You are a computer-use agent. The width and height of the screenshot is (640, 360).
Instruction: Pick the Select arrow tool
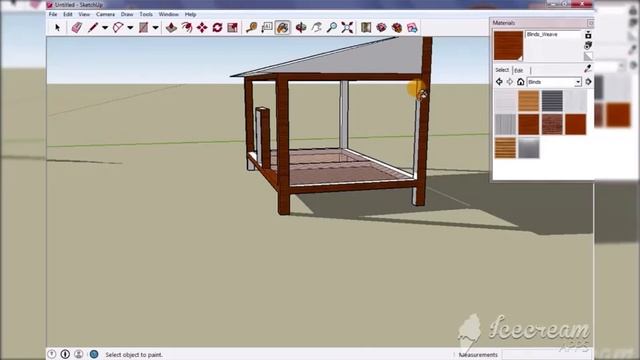pyautogui.click(x=58, y=27)
